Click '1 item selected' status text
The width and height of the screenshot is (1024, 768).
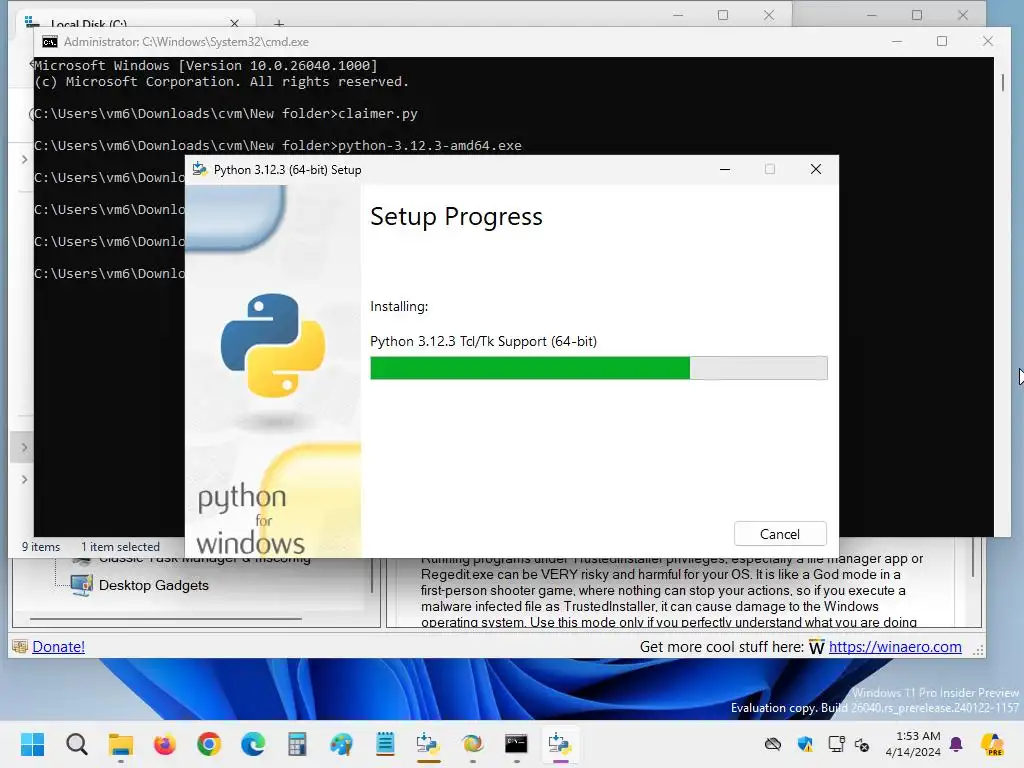(x=120, y=547)
